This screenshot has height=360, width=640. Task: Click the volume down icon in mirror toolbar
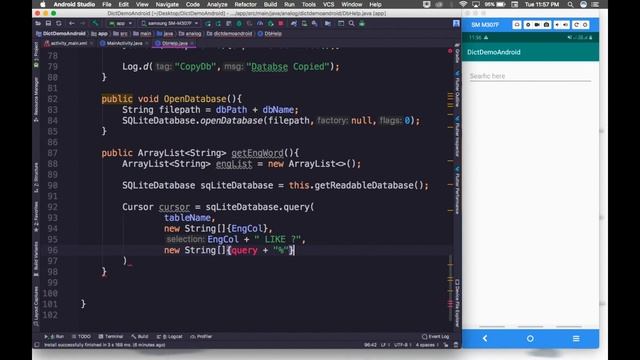point(557,25)
